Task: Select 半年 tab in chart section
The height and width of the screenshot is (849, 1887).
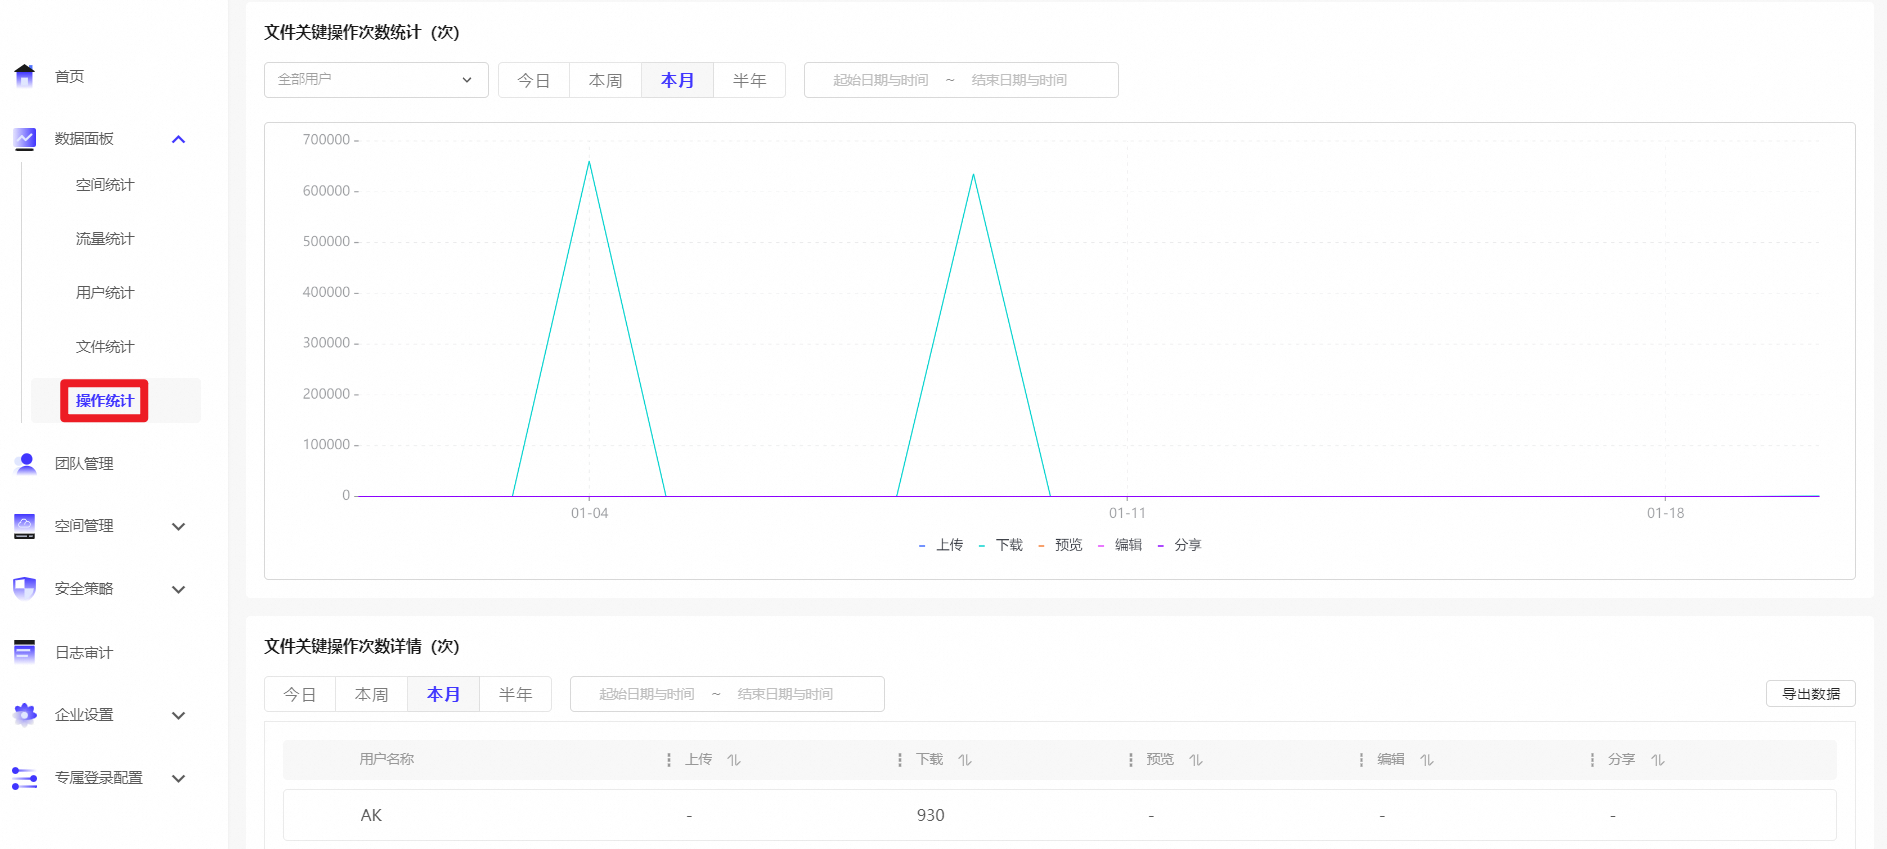Action: tap(750, 80)
